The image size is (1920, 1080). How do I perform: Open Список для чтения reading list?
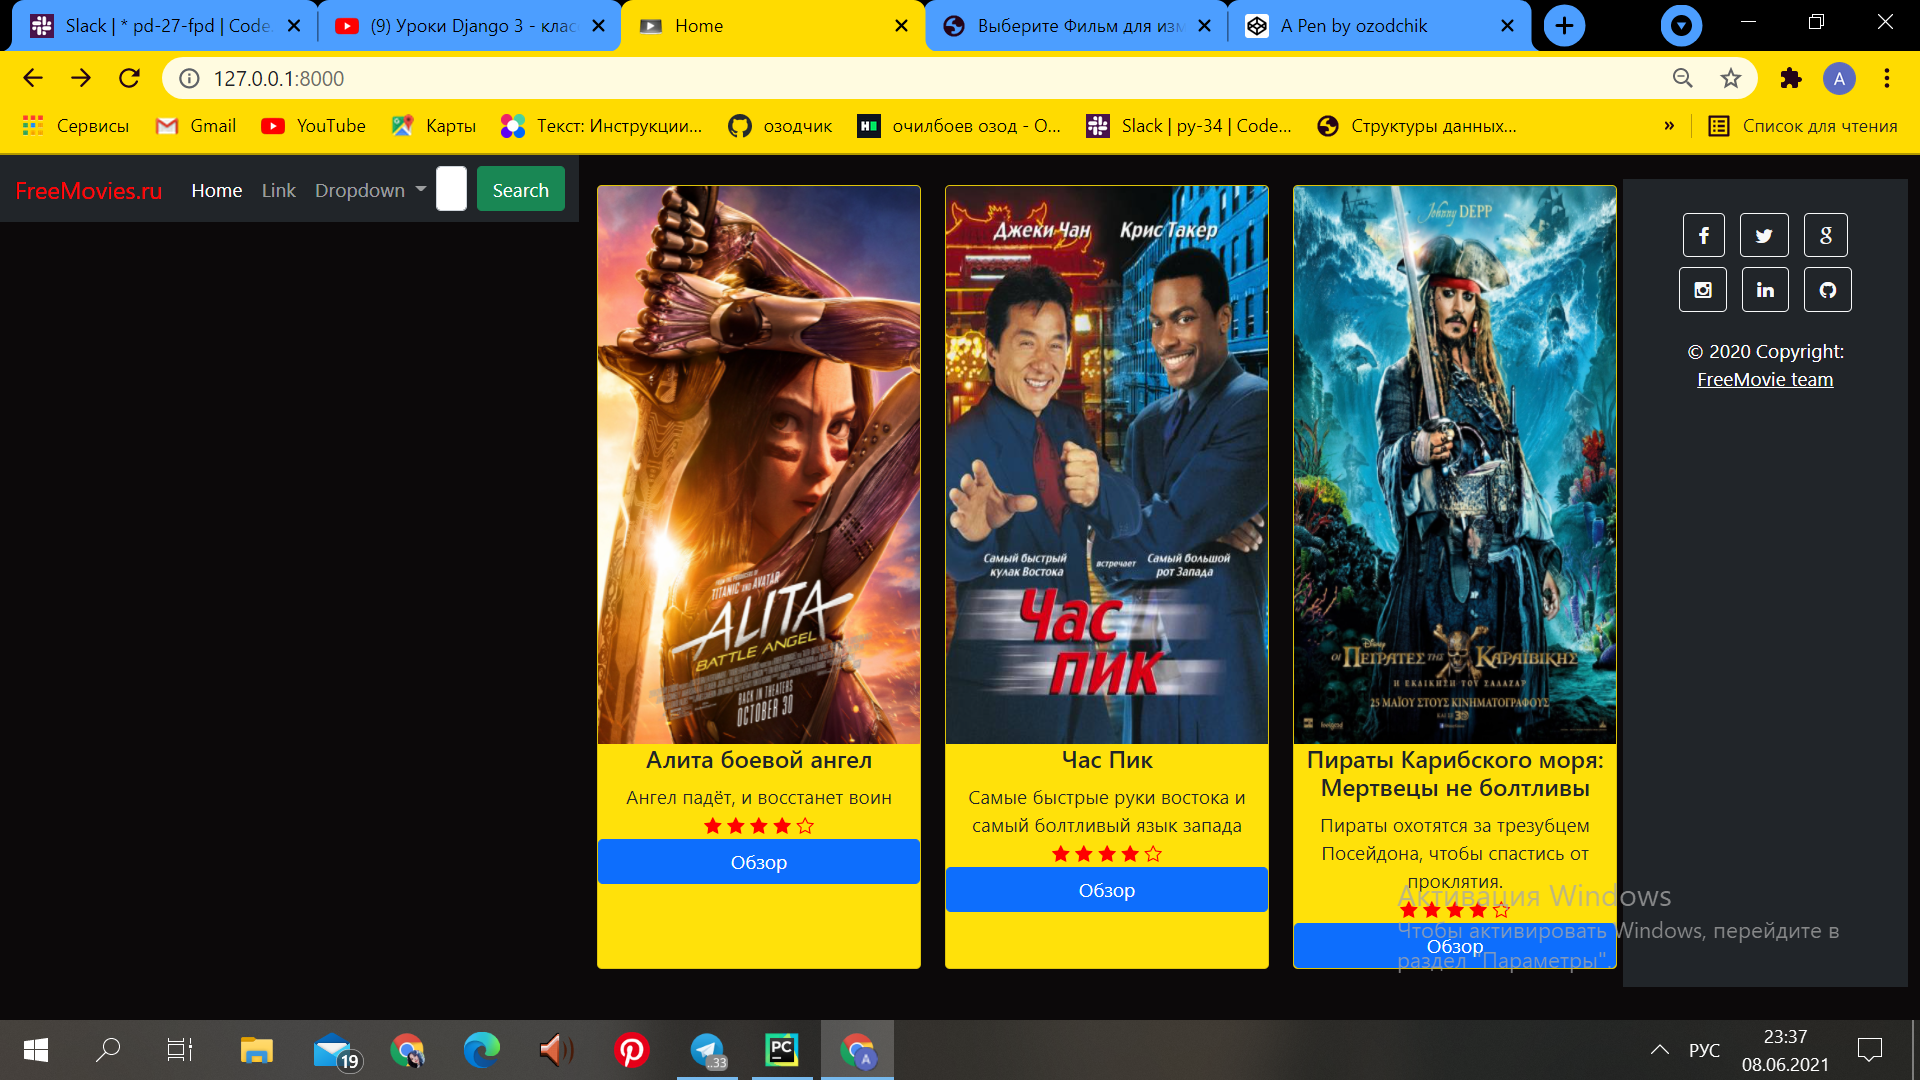click(1803, 126)
